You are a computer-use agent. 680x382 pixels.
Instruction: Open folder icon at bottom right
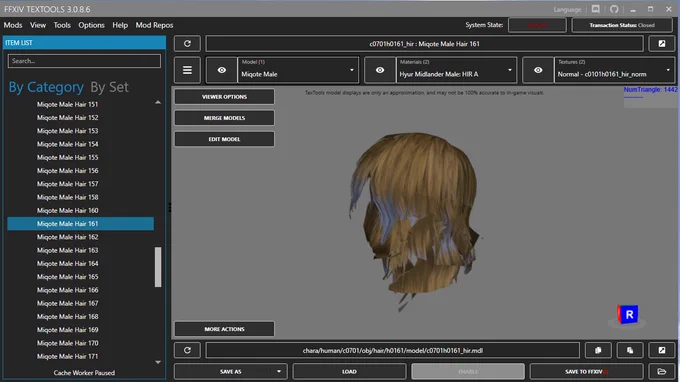[x=661, y=372]
